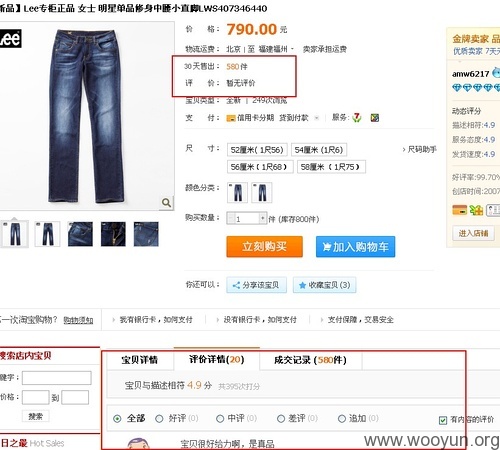Expand the 货到付款 payment options arrow

coord(317,118)
